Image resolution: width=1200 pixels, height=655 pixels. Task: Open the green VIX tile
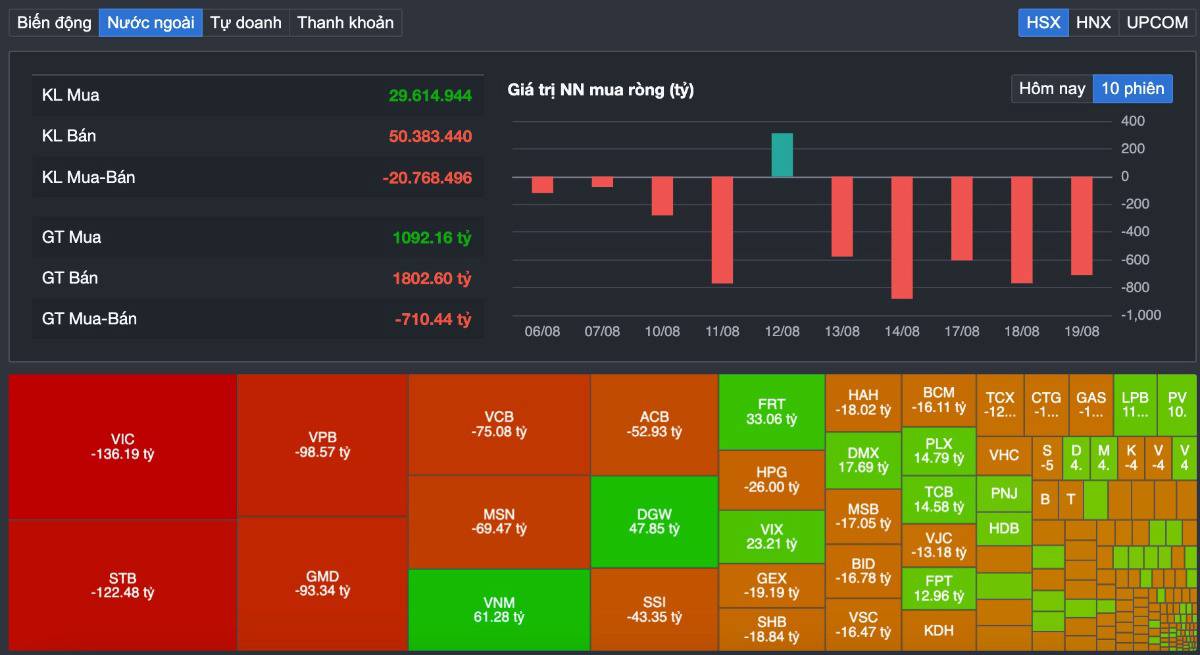click(x=771, y=537)
